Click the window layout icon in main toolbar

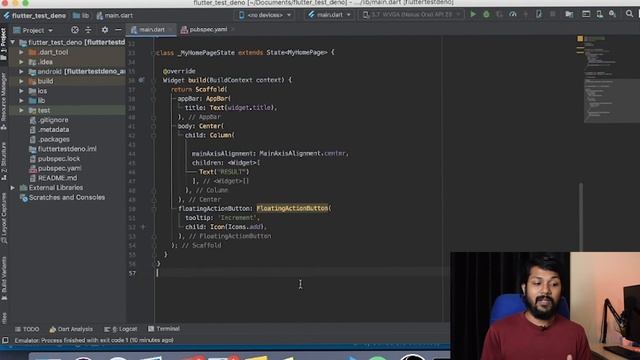(x=586, y=14)
